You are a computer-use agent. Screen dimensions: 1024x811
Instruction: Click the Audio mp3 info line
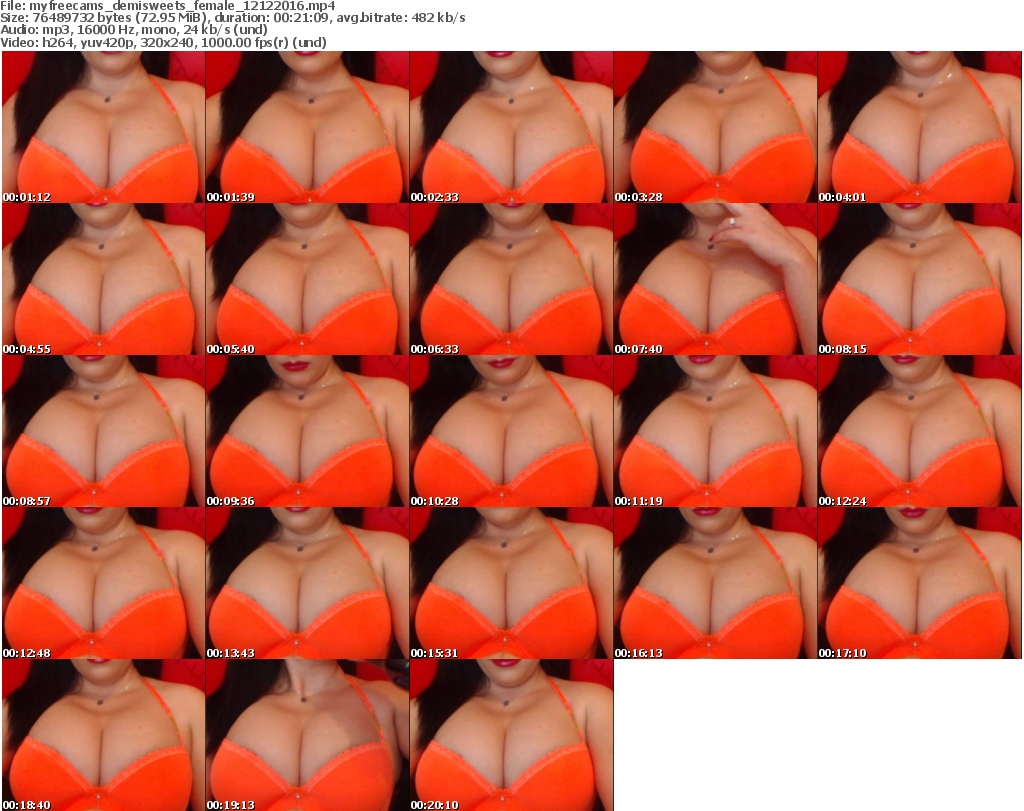tap(134, 29)
